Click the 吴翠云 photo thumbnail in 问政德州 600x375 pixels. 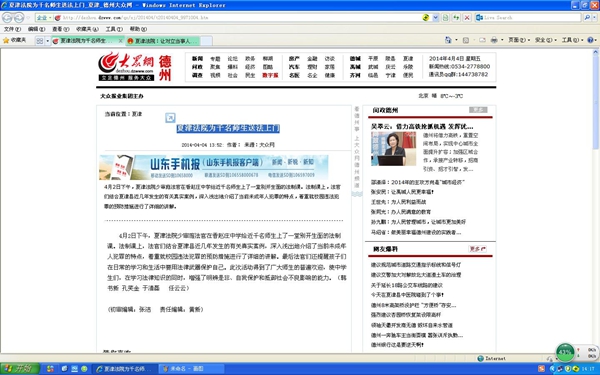click(x=393, y=148)
